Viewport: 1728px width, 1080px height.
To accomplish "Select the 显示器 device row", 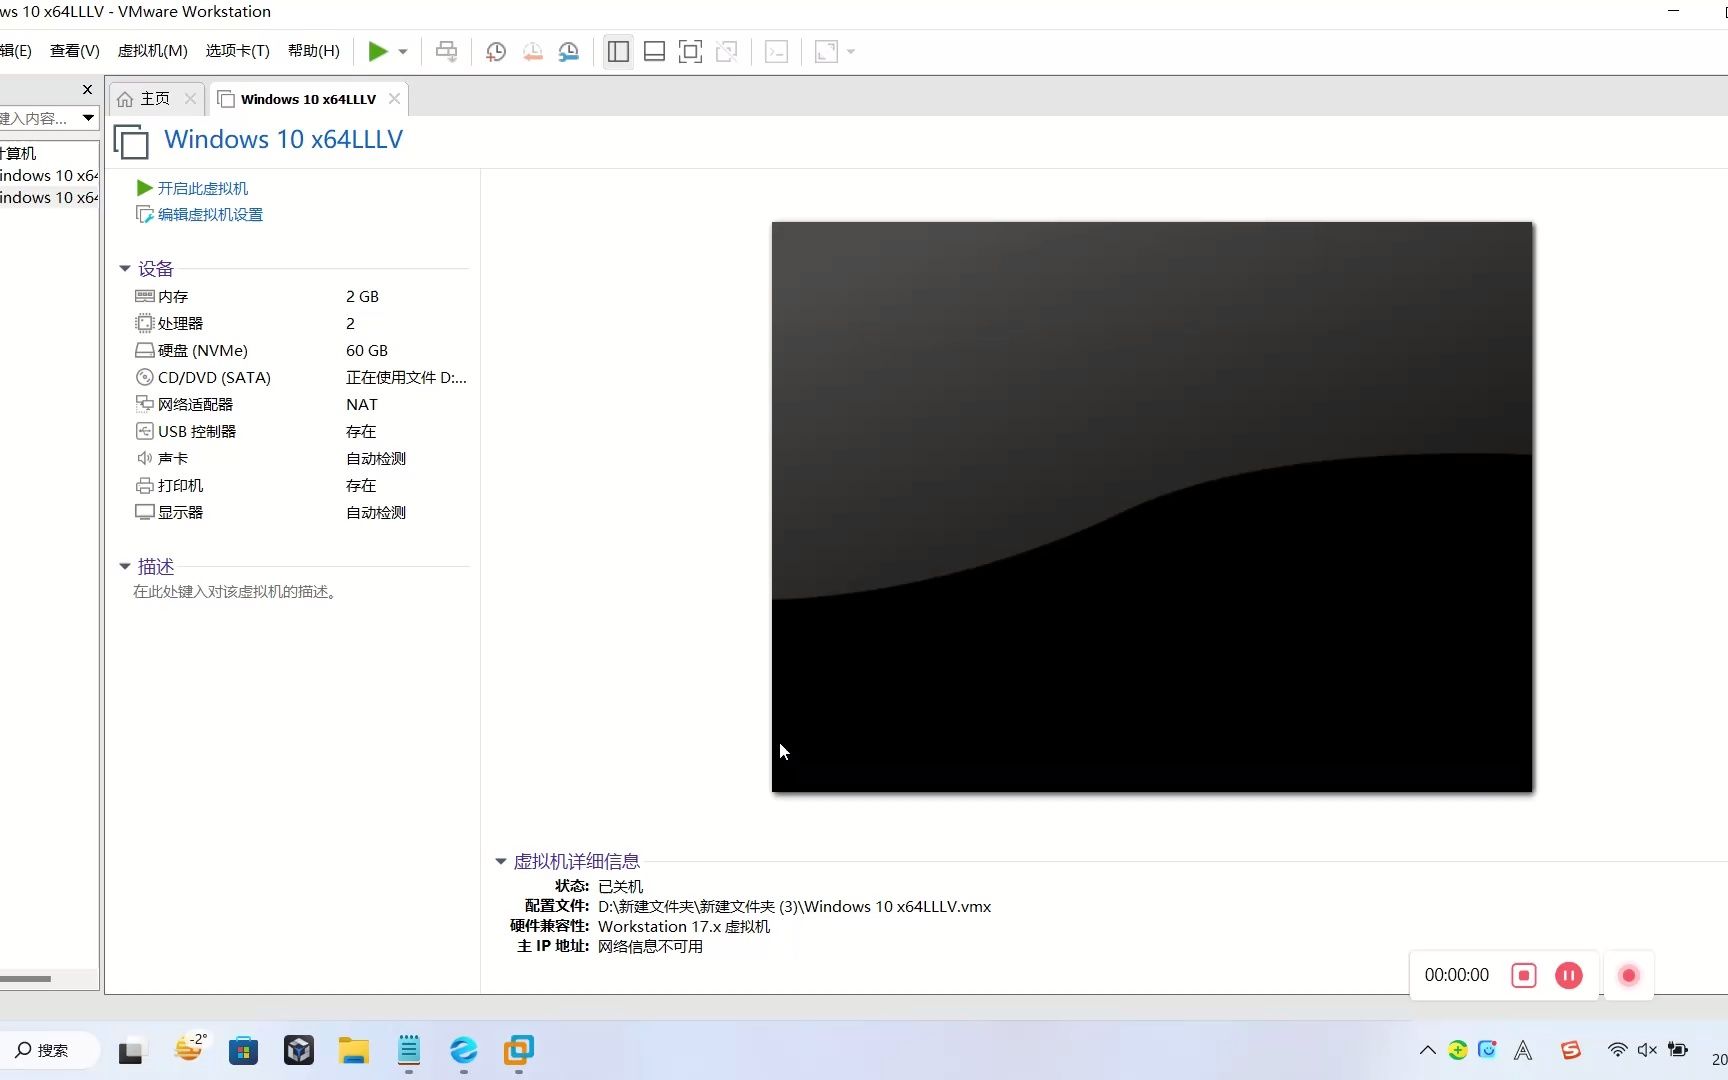I will [x=300, y=512].
